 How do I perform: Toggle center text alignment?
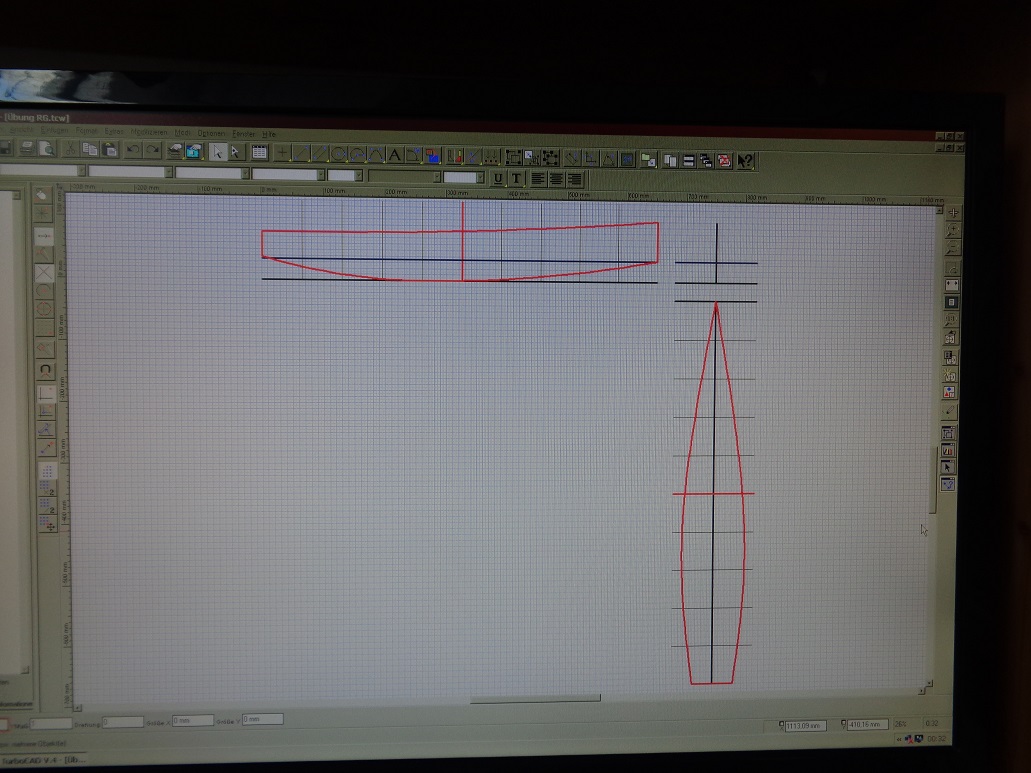(x=556, y=179)
